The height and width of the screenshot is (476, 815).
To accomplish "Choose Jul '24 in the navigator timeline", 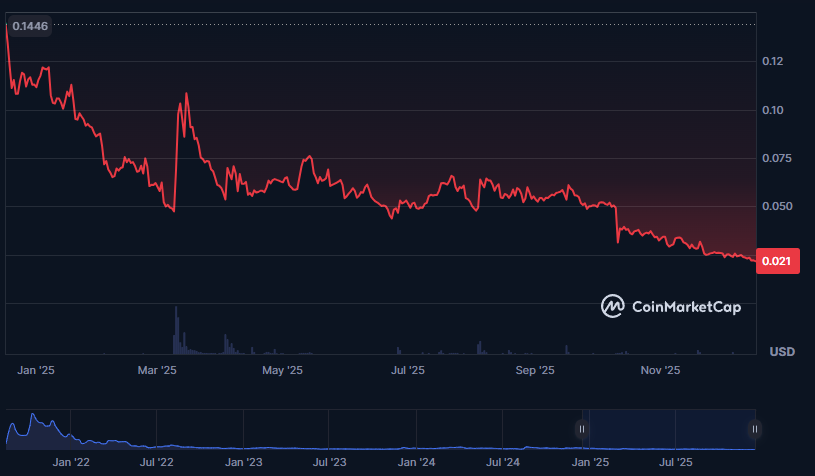I will point(504,463).
